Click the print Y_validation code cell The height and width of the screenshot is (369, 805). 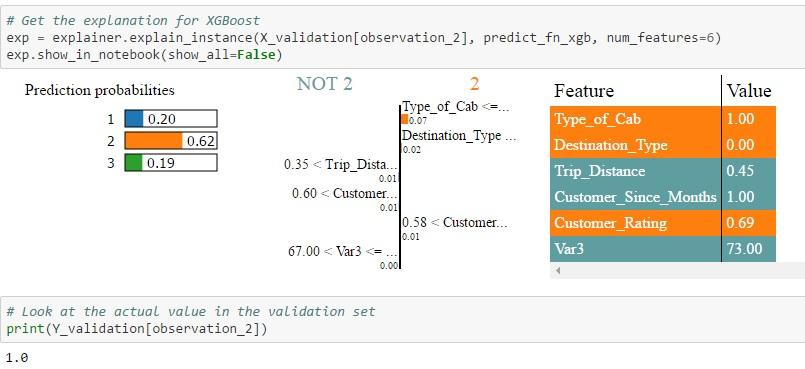coord(402,320)
